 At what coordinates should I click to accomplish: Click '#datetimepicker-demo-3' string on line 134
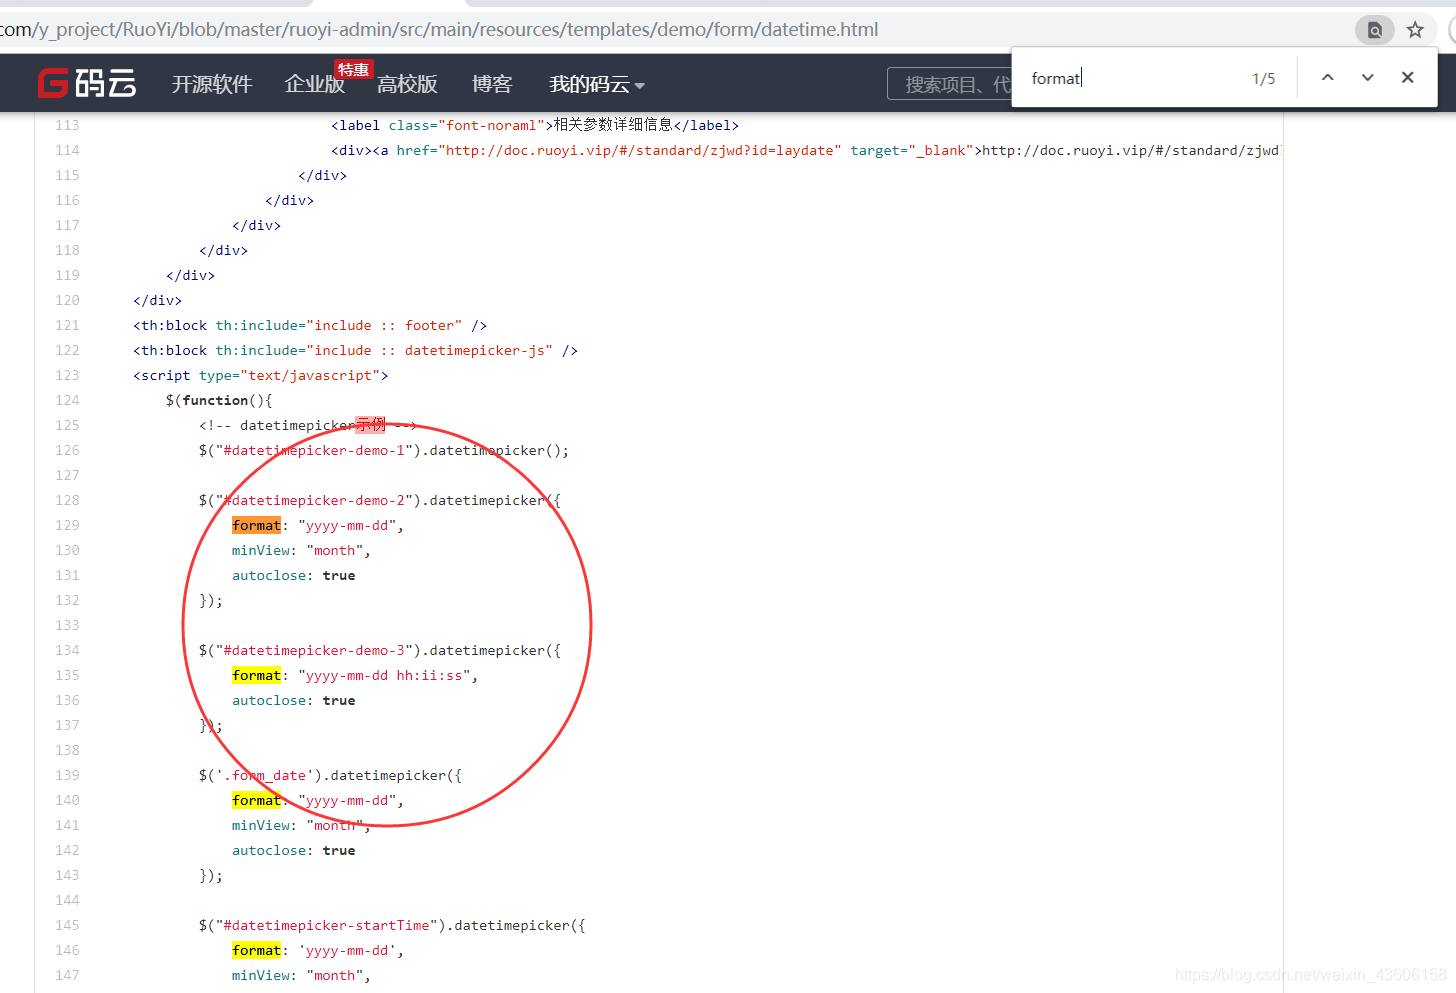(x=314, y=650)
